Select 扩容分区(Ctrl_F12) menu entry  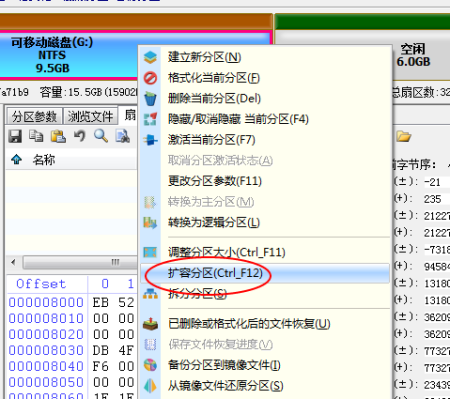click(x=265, y=273)
